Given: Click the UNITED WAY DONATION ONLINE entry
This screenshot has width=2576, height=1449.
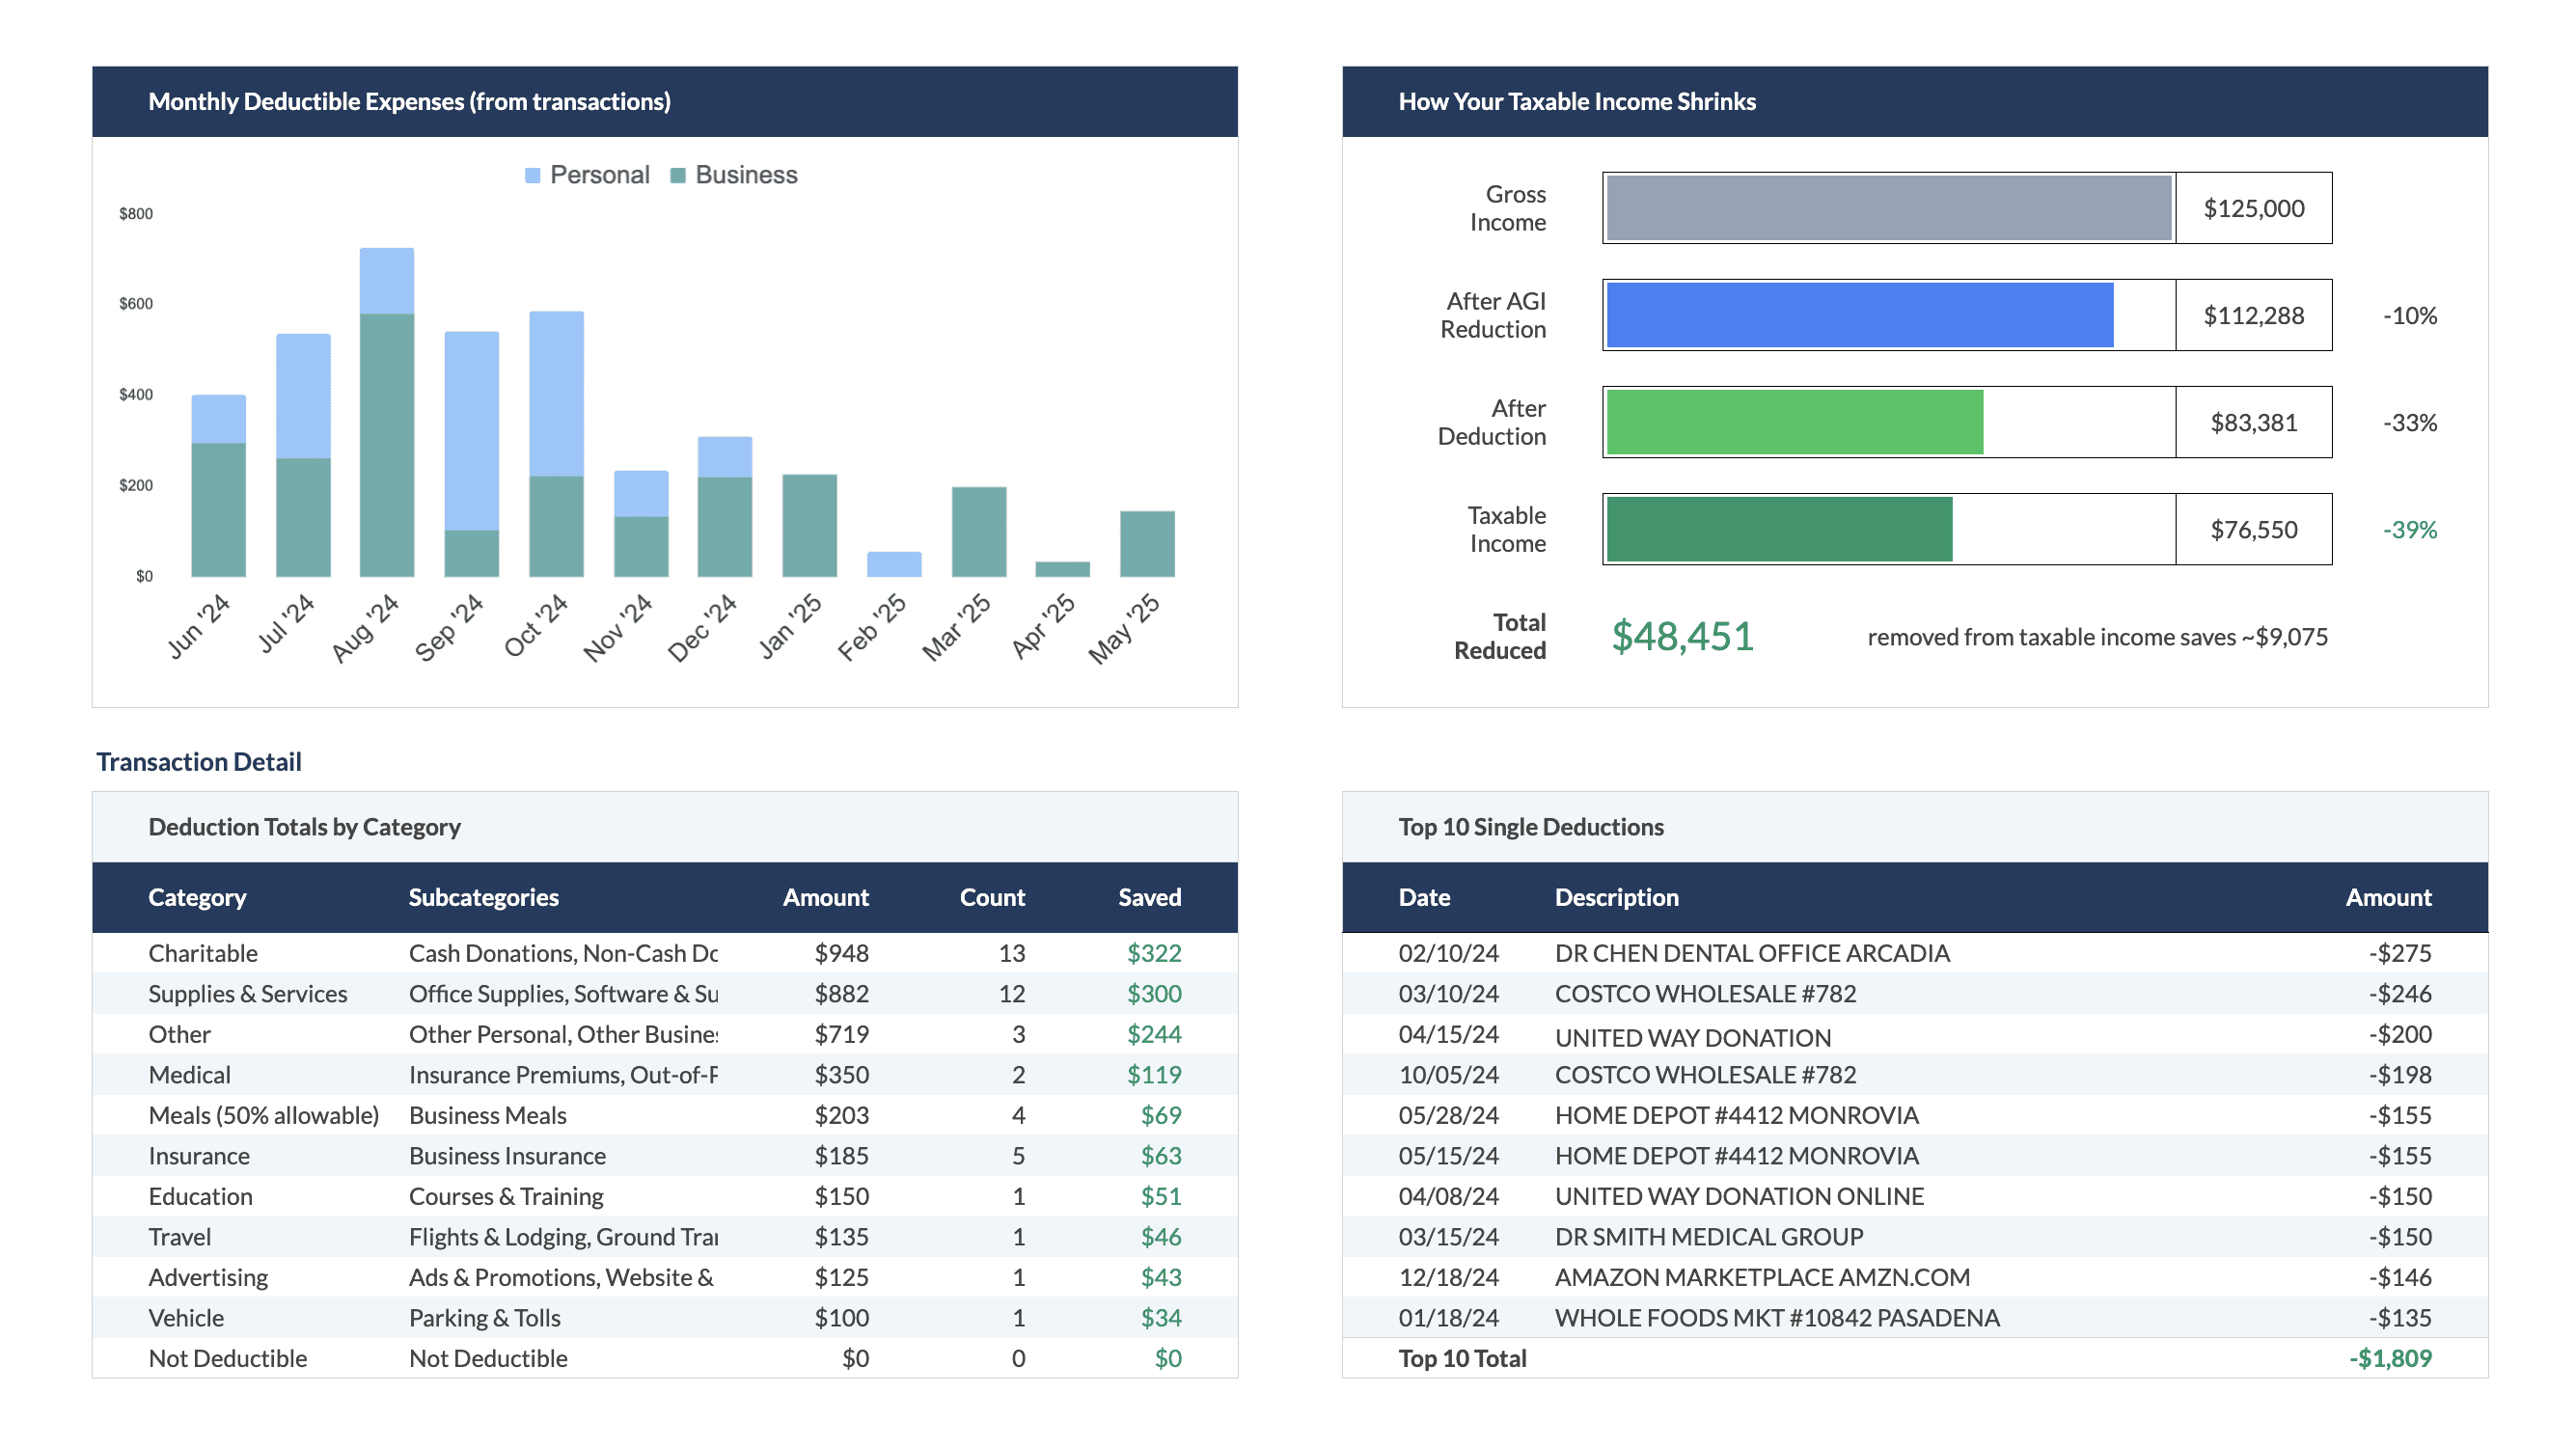Looking at the screenshot, I should [1739, 1196].
